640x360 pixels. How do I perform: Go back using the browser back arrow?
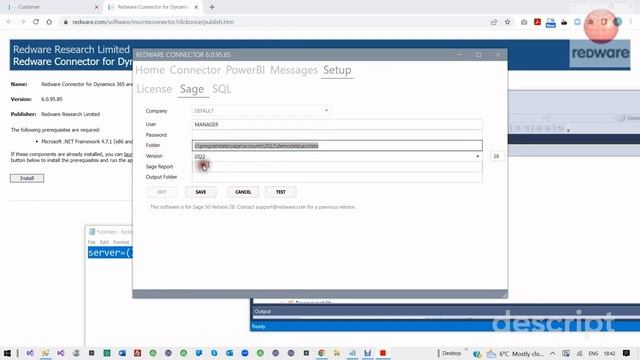pos(9,22)
